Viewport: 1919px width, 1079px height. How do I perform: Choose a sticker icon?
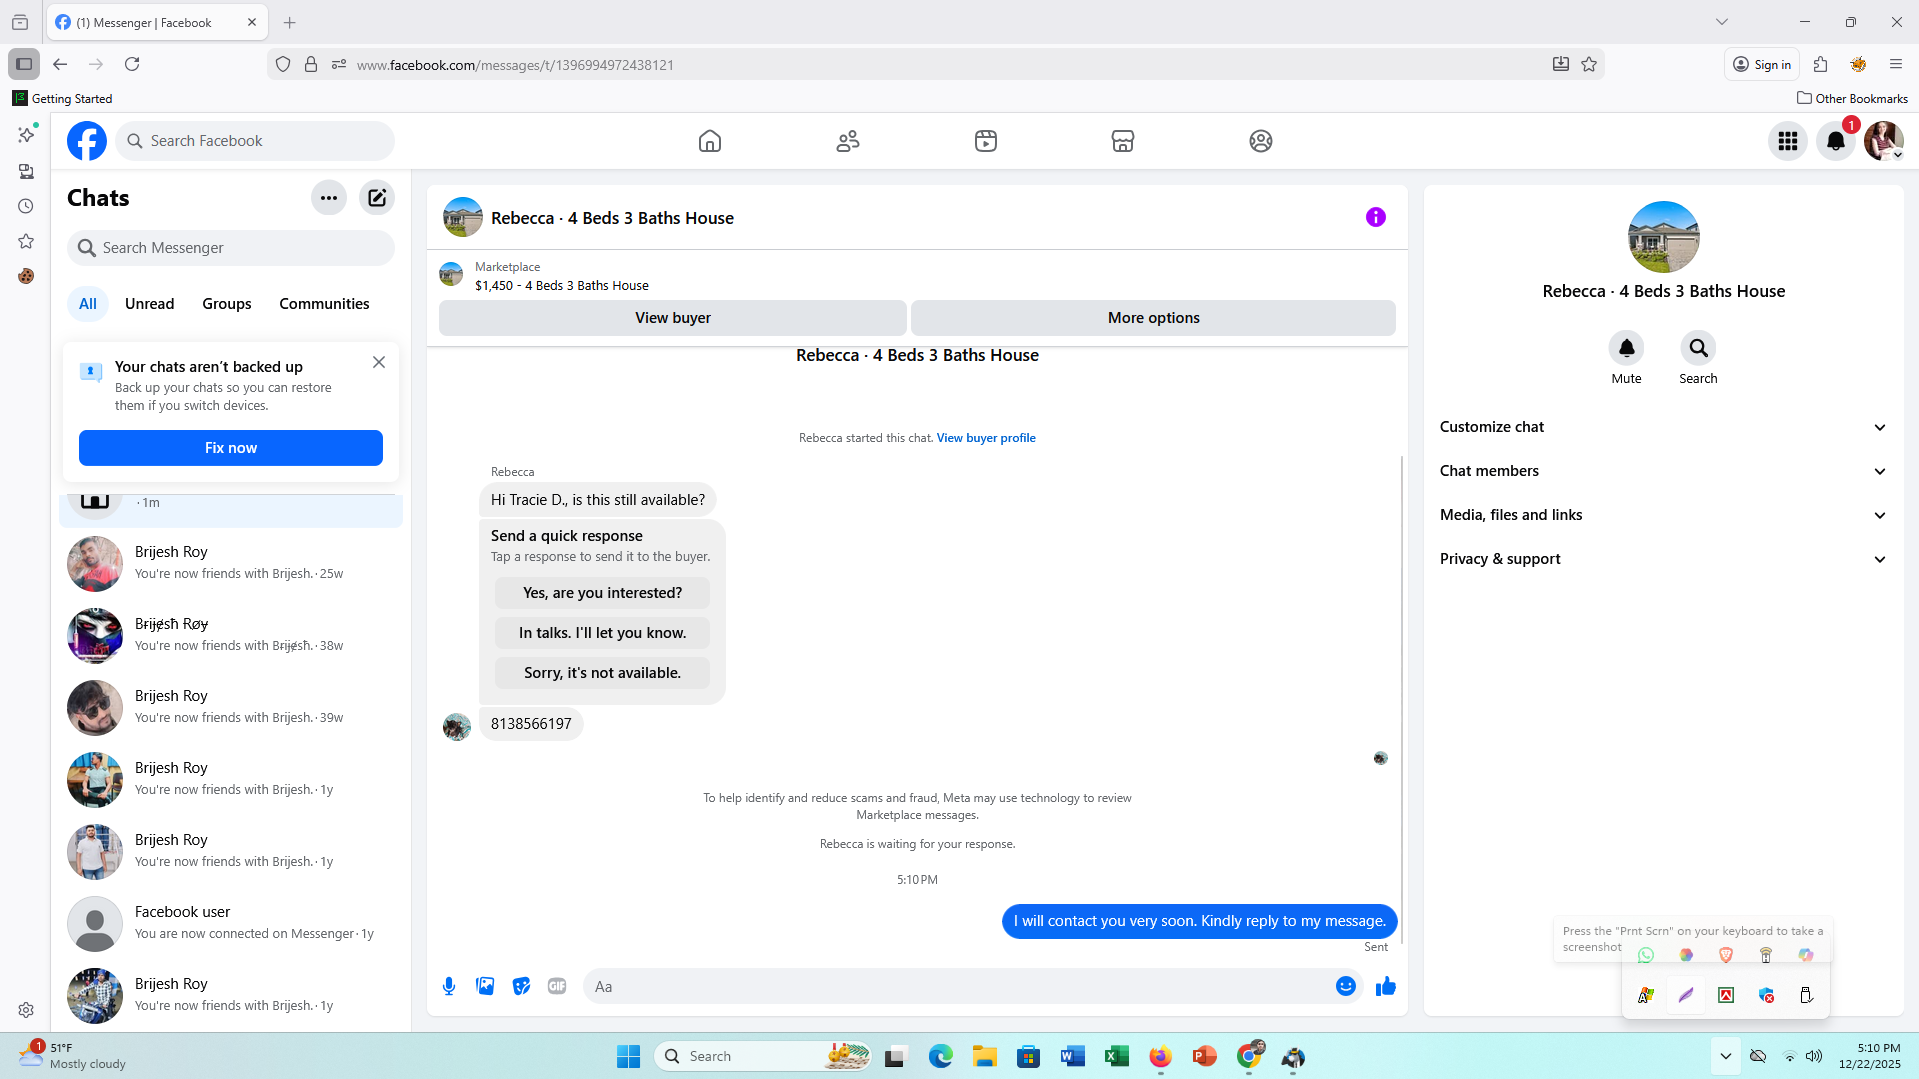pos(521,986)
